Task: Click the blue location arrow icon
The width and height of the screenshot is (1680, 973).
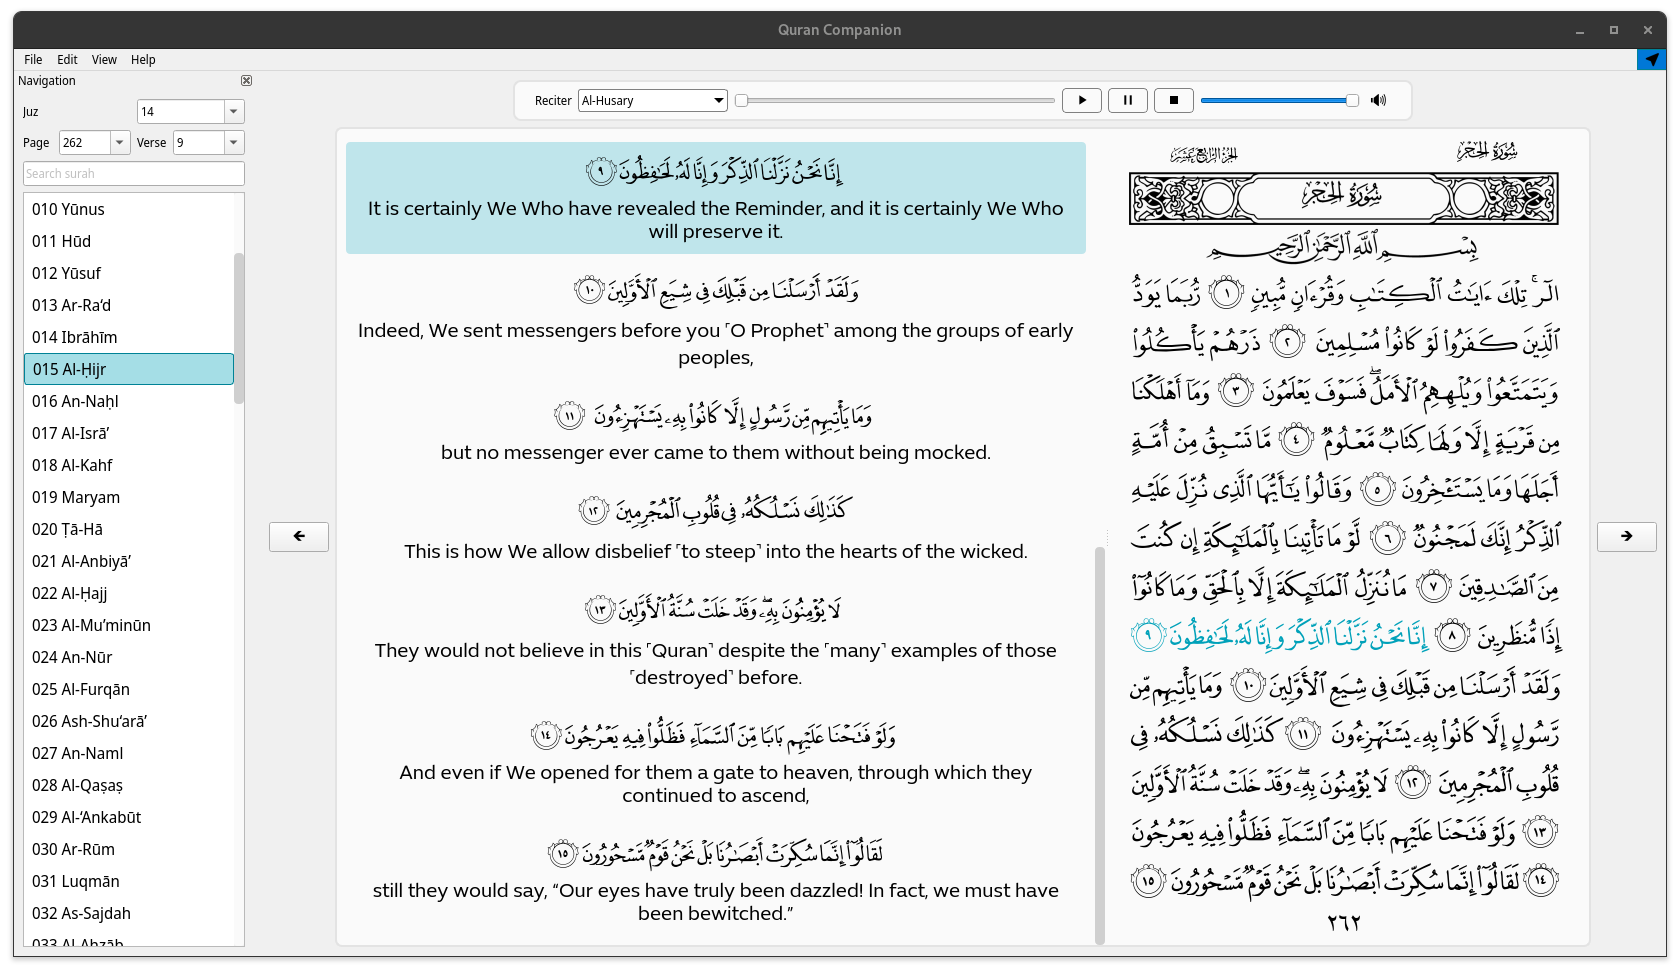Action: (1652, 60)
